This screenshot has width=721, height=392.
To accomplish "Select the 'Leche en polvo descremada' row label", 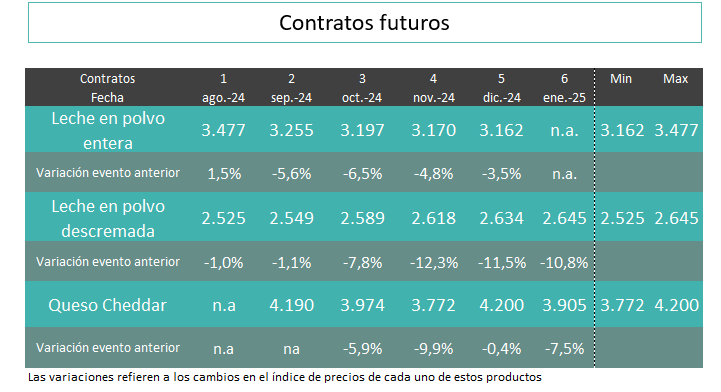I will pyautogui.click(x=108, y=218).
